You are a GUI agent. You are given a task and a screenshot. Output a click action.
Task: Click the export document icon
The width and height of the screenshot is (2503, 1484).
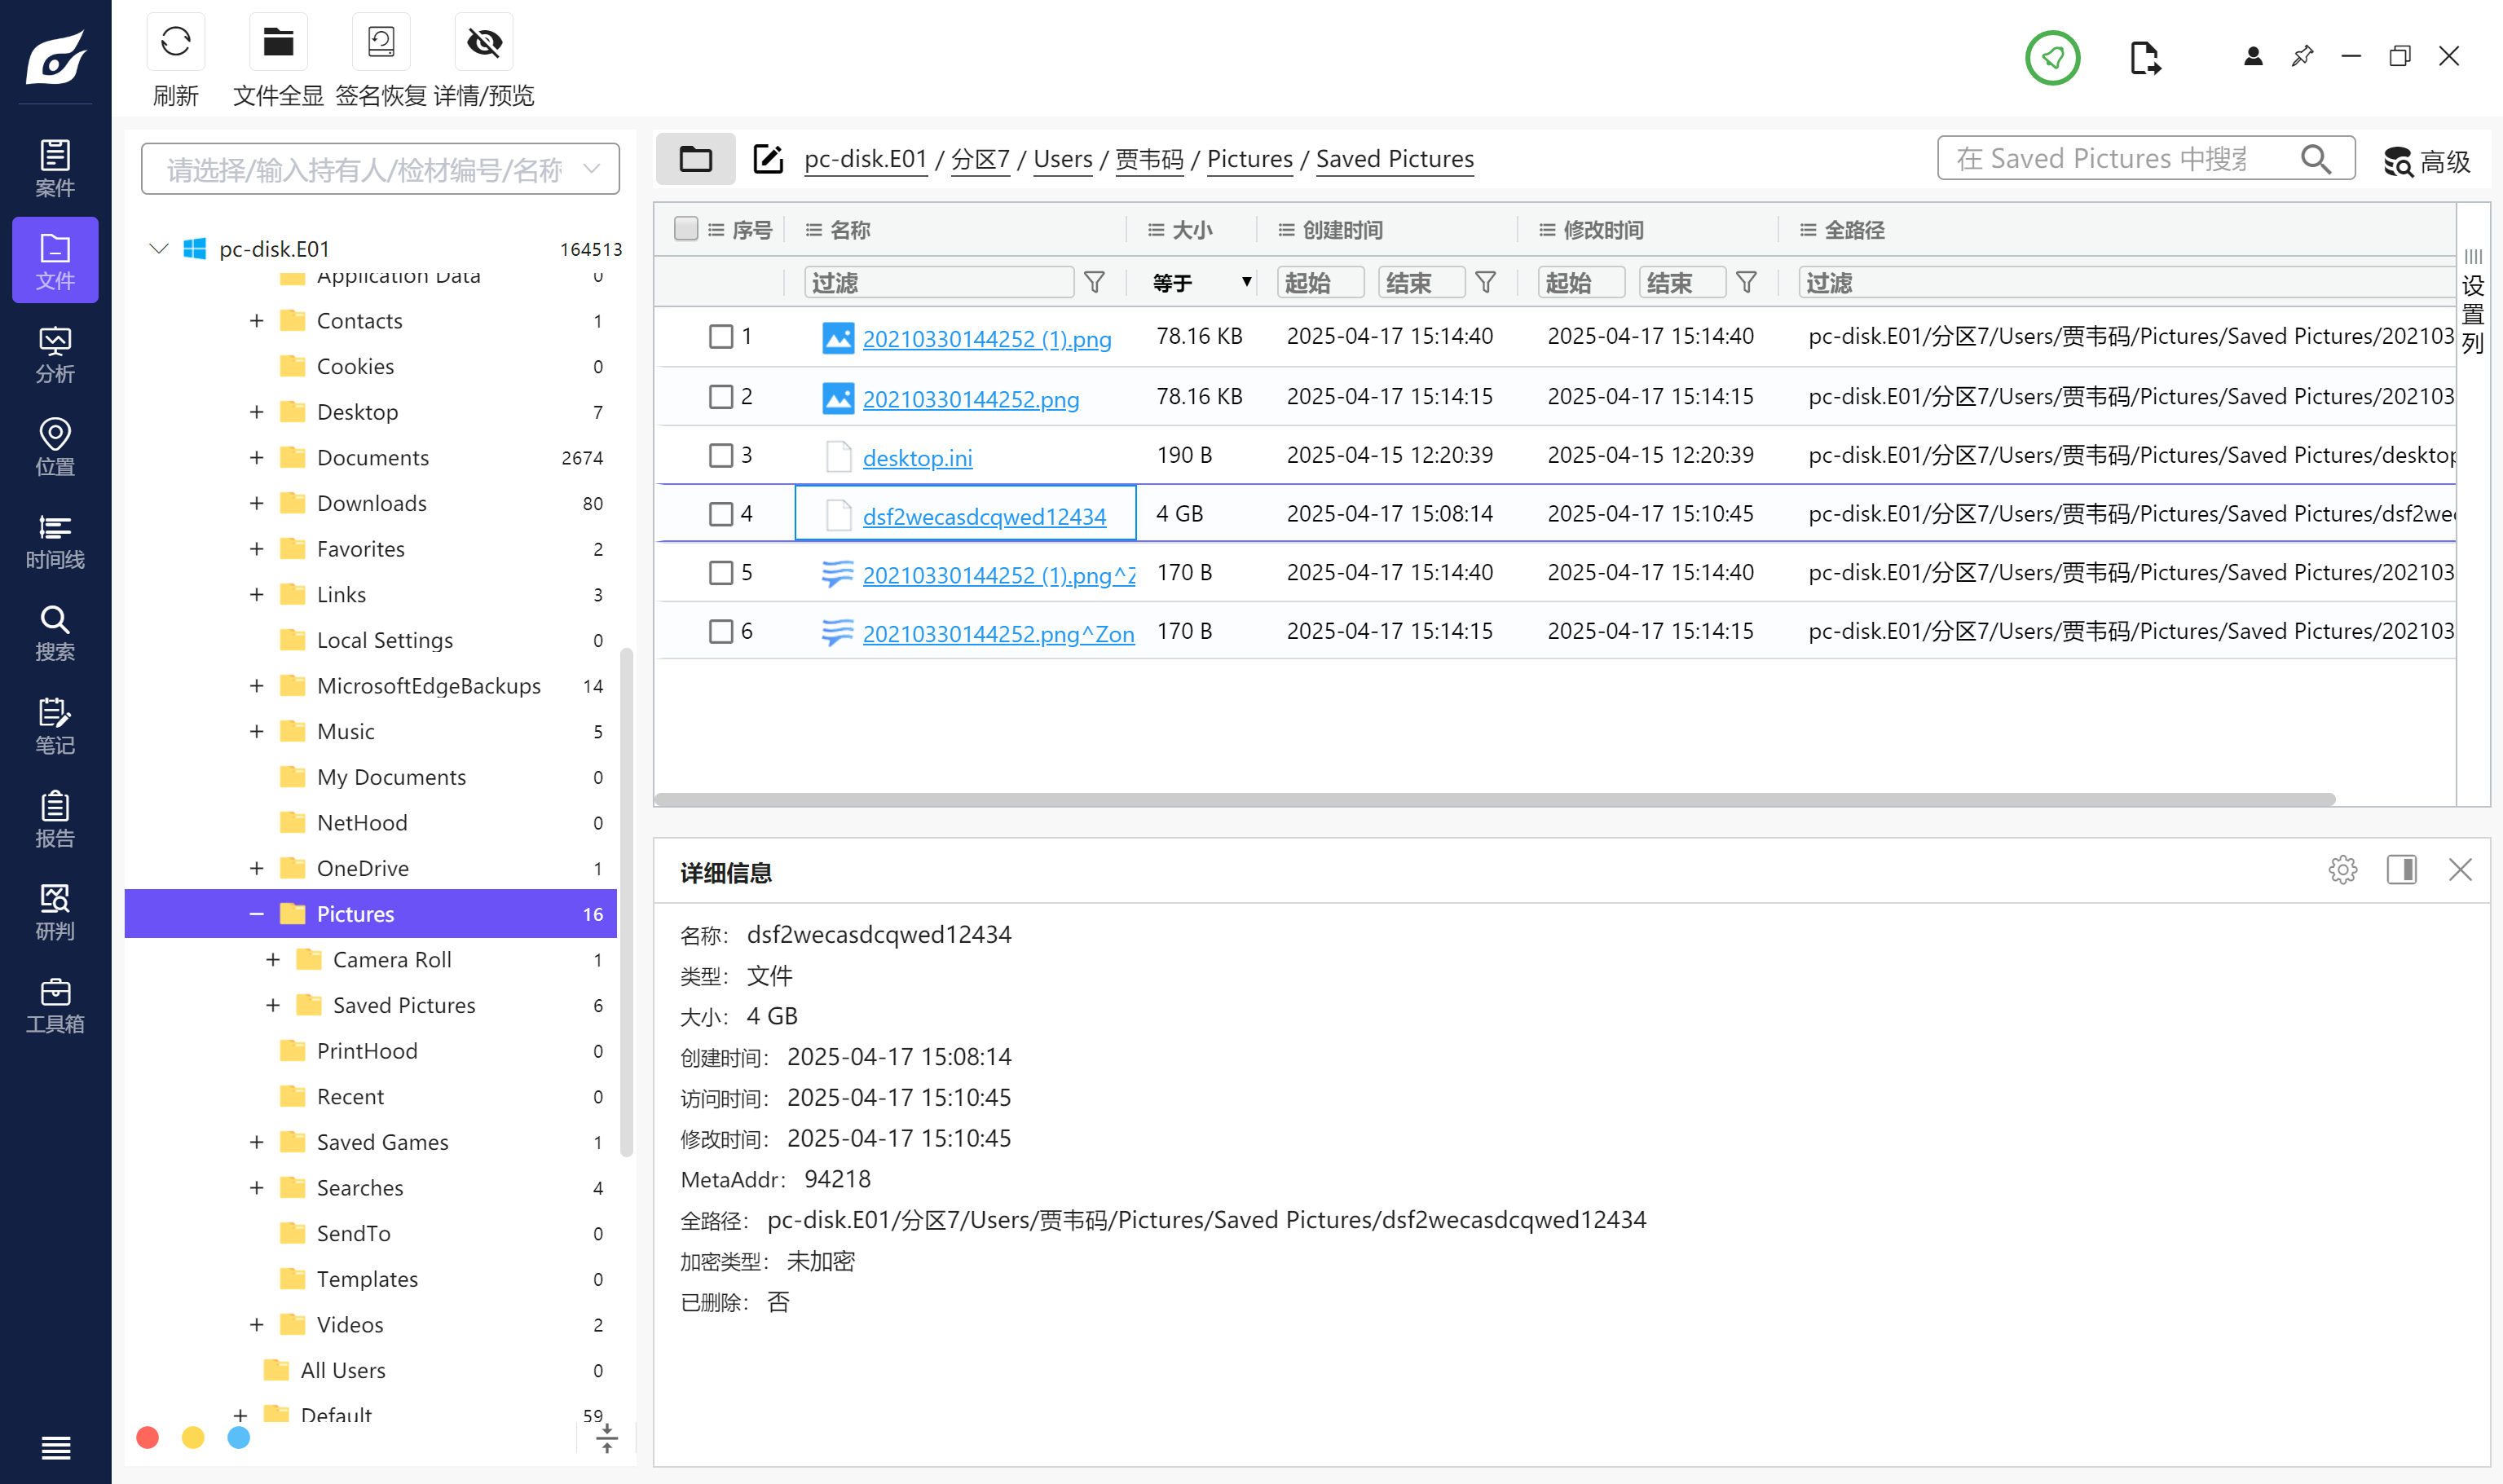click(x=2145, y=57)
